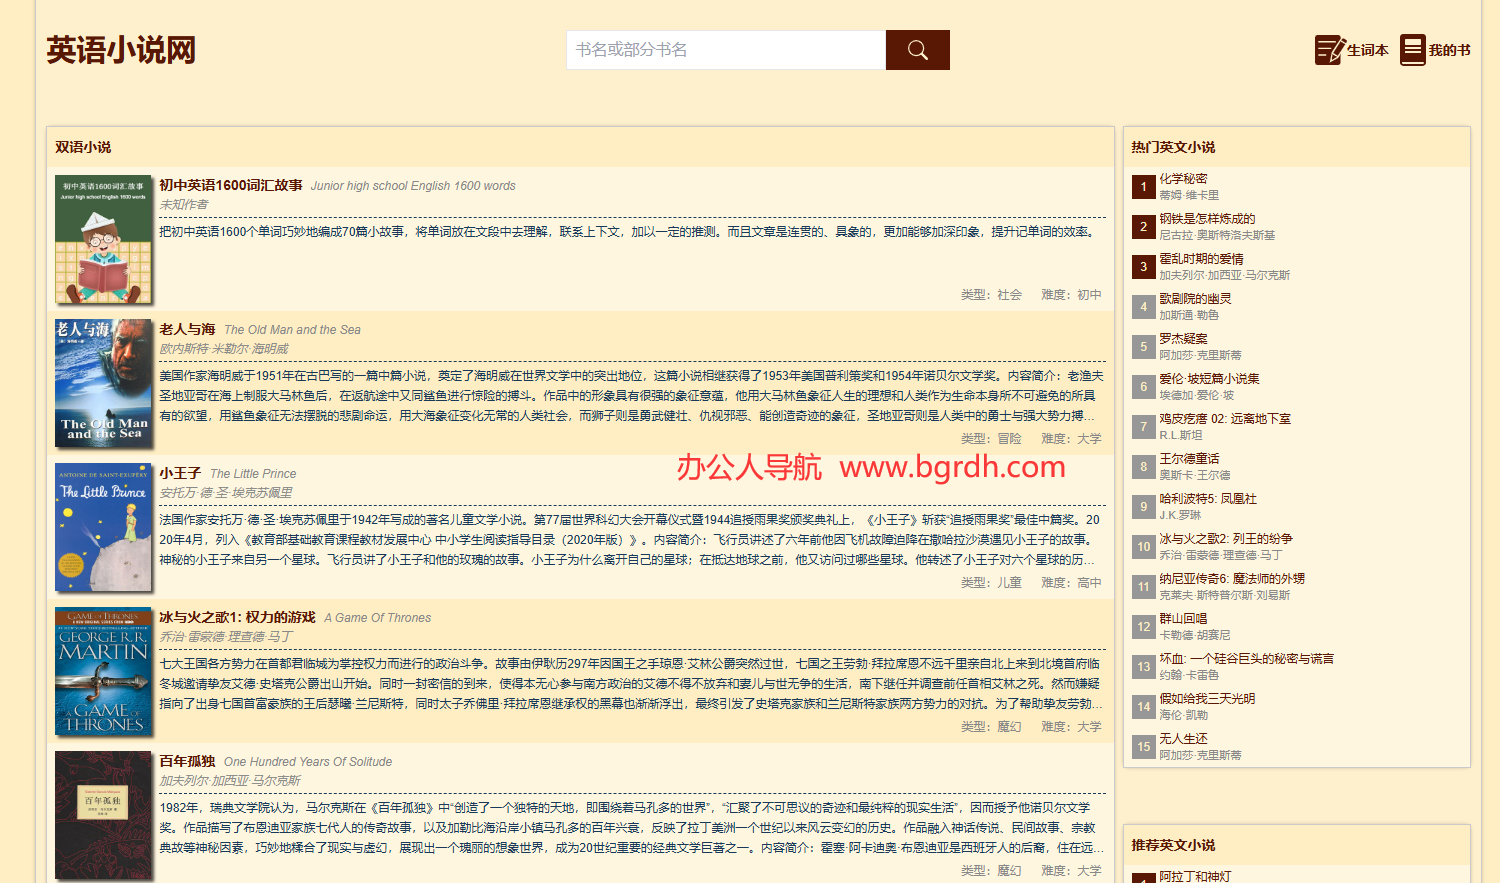Open the 生词本 vocabulary notebook
This screenshot has width=1500, height=883.
[1352, 49]
